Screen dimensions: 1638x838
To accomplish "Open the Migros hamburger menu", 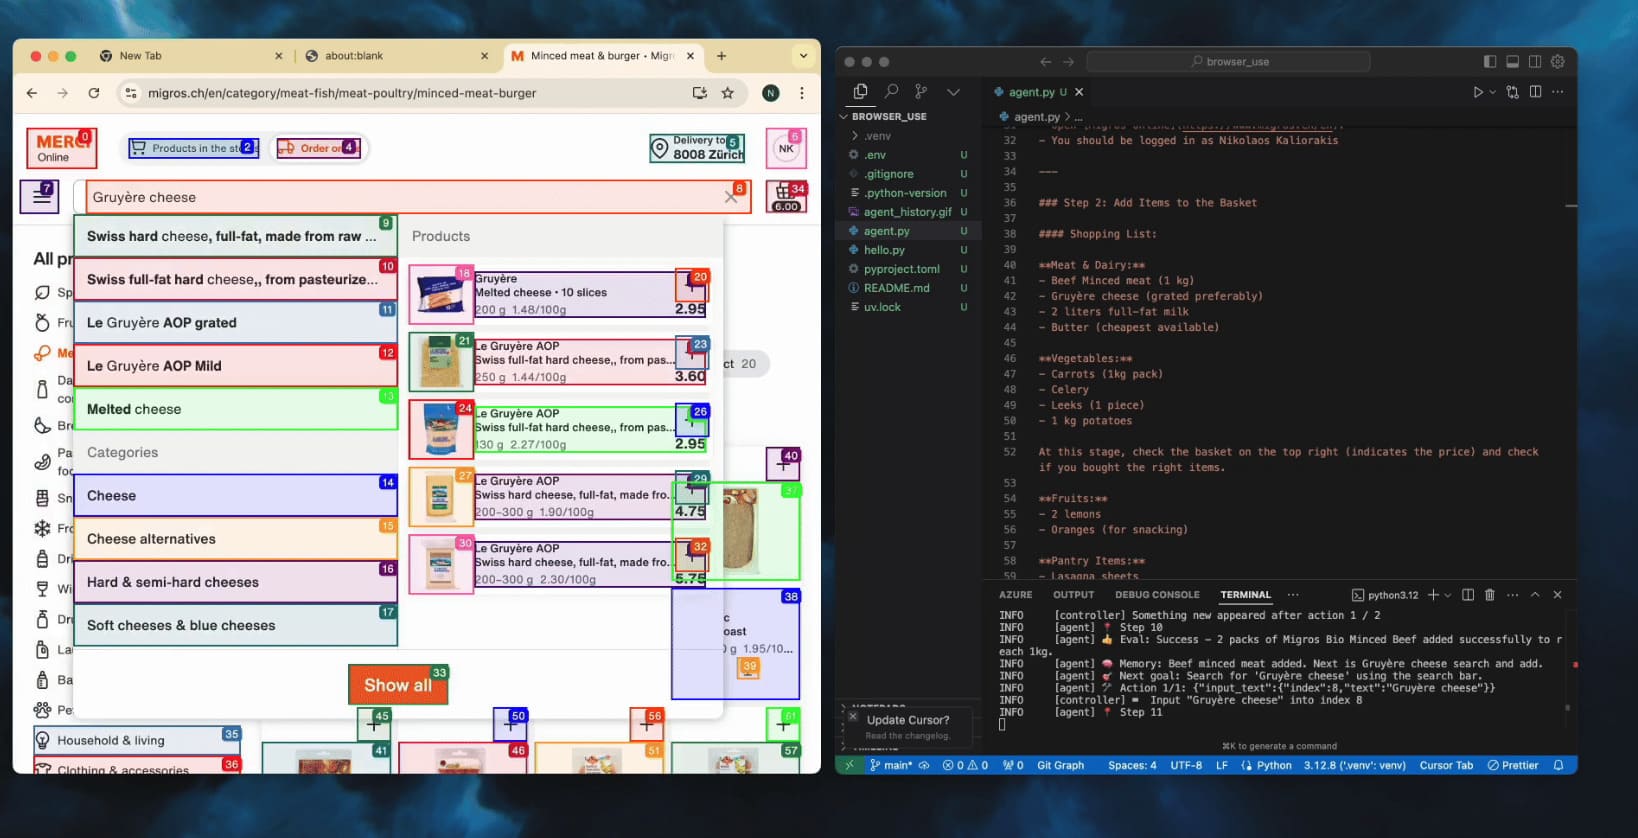I will pos(41,196).
